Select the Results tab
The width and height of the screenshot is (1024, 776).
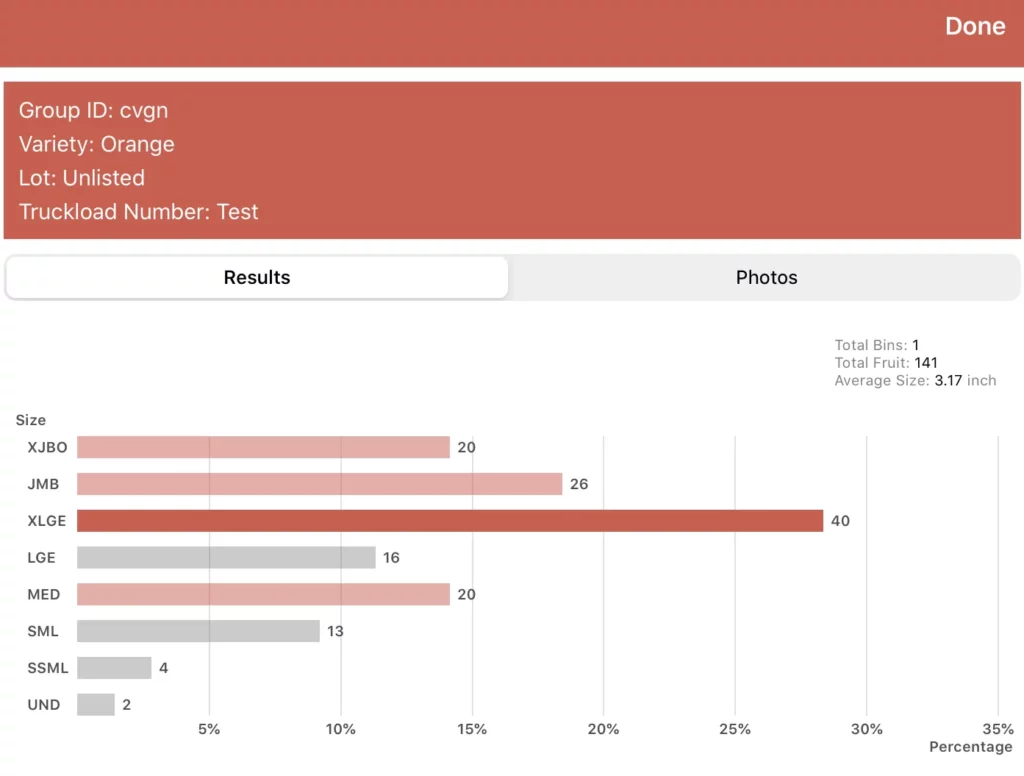point(257,278)
